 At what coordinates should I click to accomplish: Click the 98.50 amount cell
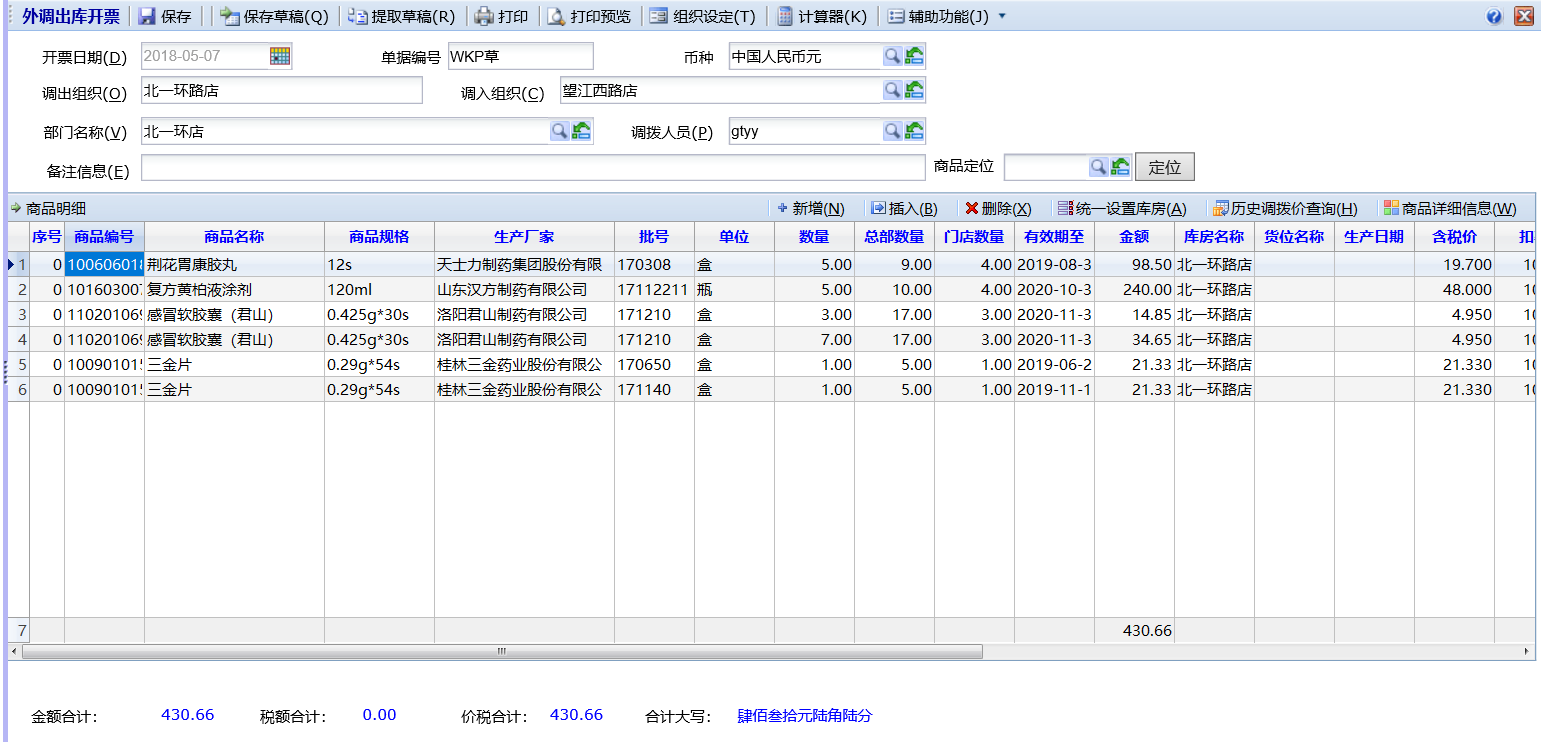pyautogui.click(x=1134, y=264)
